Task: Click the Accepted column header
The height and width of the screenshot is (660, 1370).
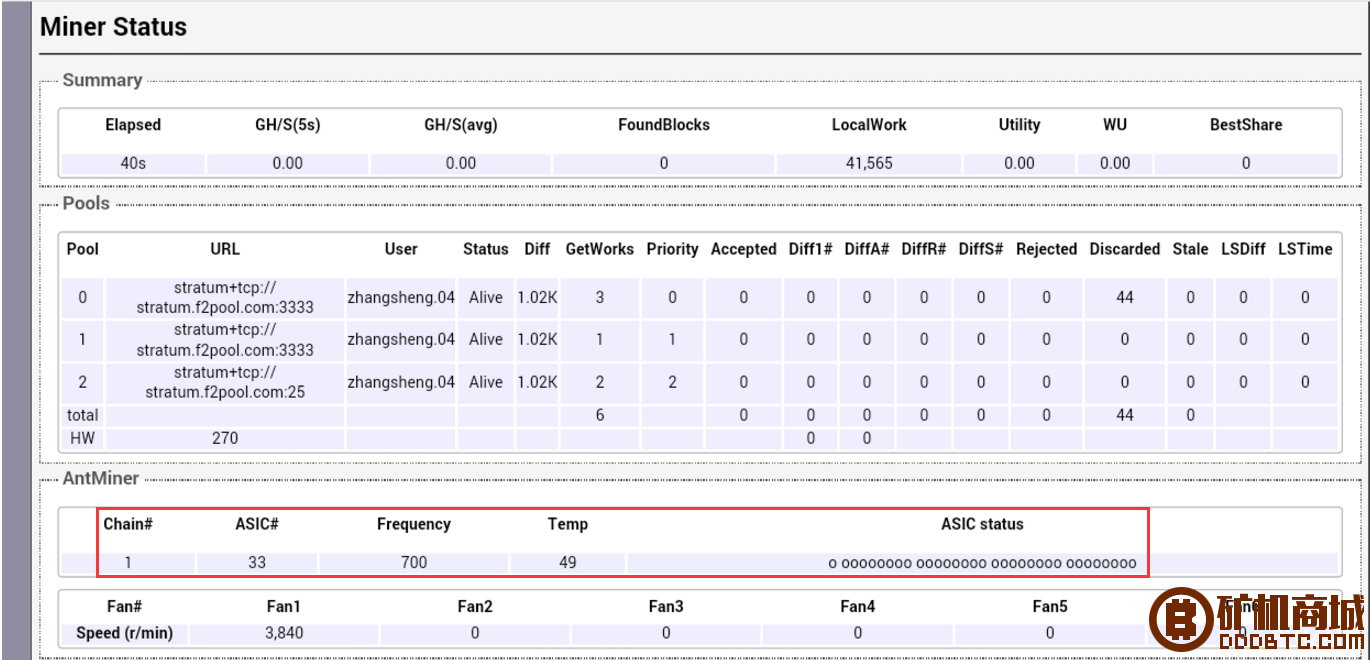Action: [743, 249]
